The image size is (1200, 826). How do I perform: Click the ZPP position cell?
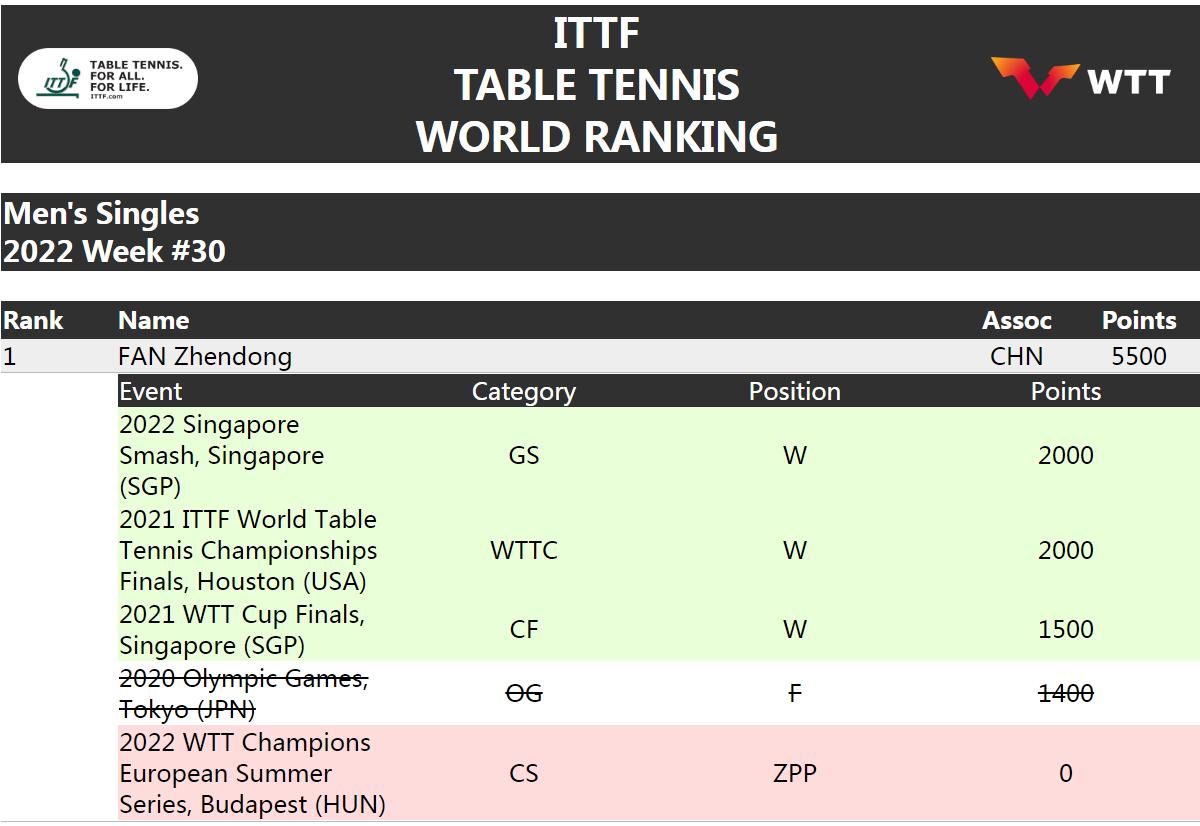[x=794, y=773]
